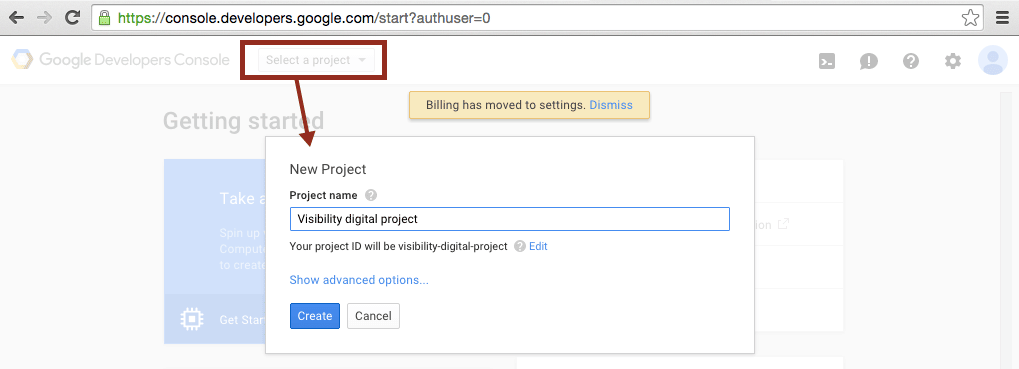The width and height of the screenshot is (1019, 369).
Task: Click the Cancel button
Action: click(373, 316)
